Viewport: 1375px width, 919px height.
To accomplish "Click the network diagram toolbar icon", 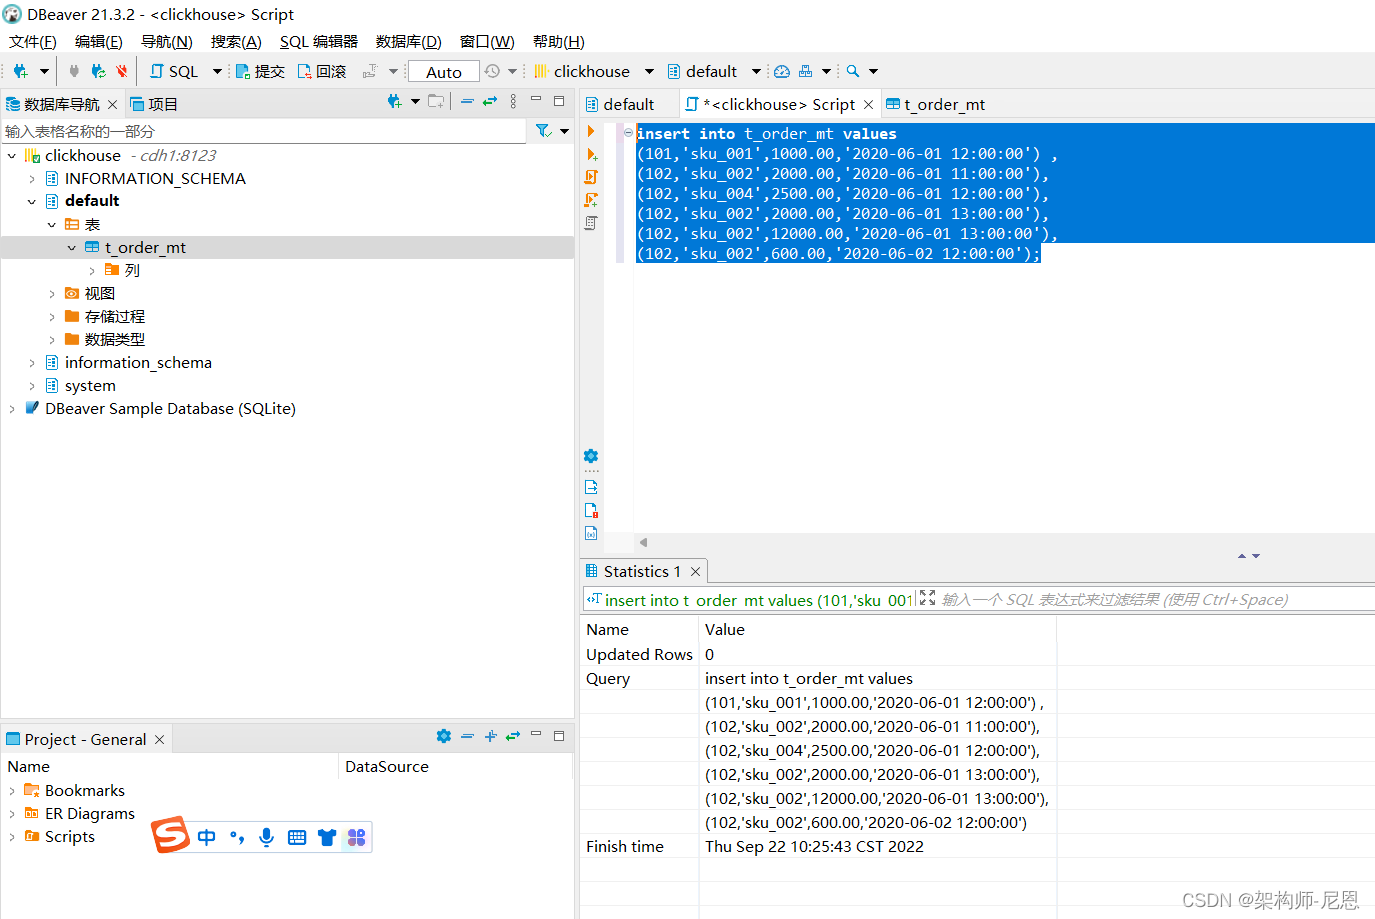I will [805, 71].
